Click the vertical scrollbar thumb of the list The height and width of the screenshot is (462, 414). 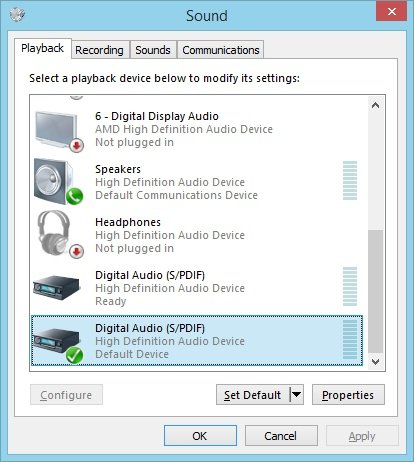coord(375,291)
